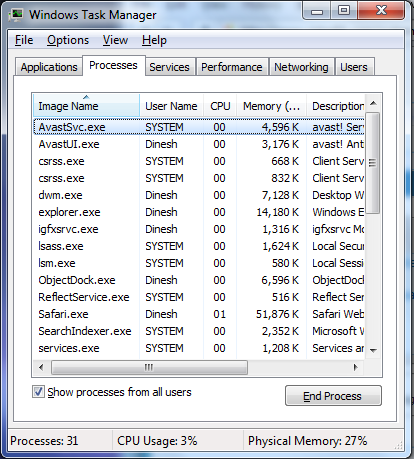Click the Task Manager title bar icon
Image resolution: width=414 pixels, height=459 pixels.
point(16,15)
